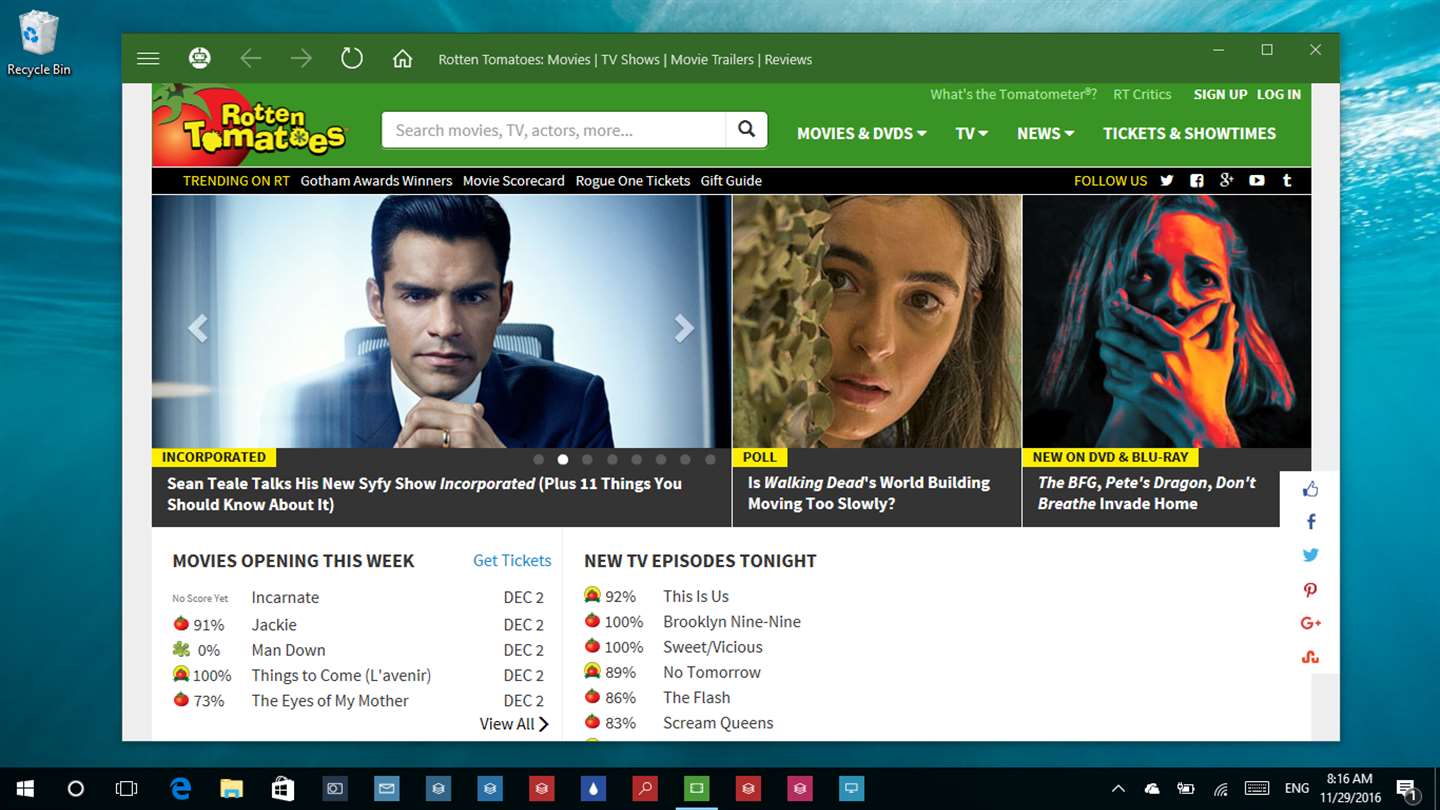Open the Windows Start menu
This screenshot has height=810, width=1440.
coord(25,789)
